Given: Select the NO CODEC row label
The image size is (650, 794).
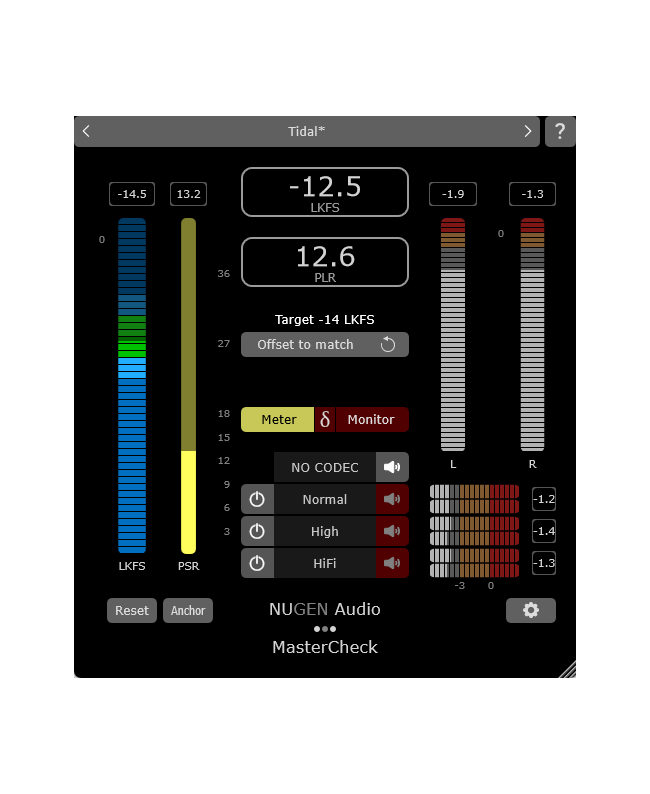Looking at the screenshot, I should (325, 467).
